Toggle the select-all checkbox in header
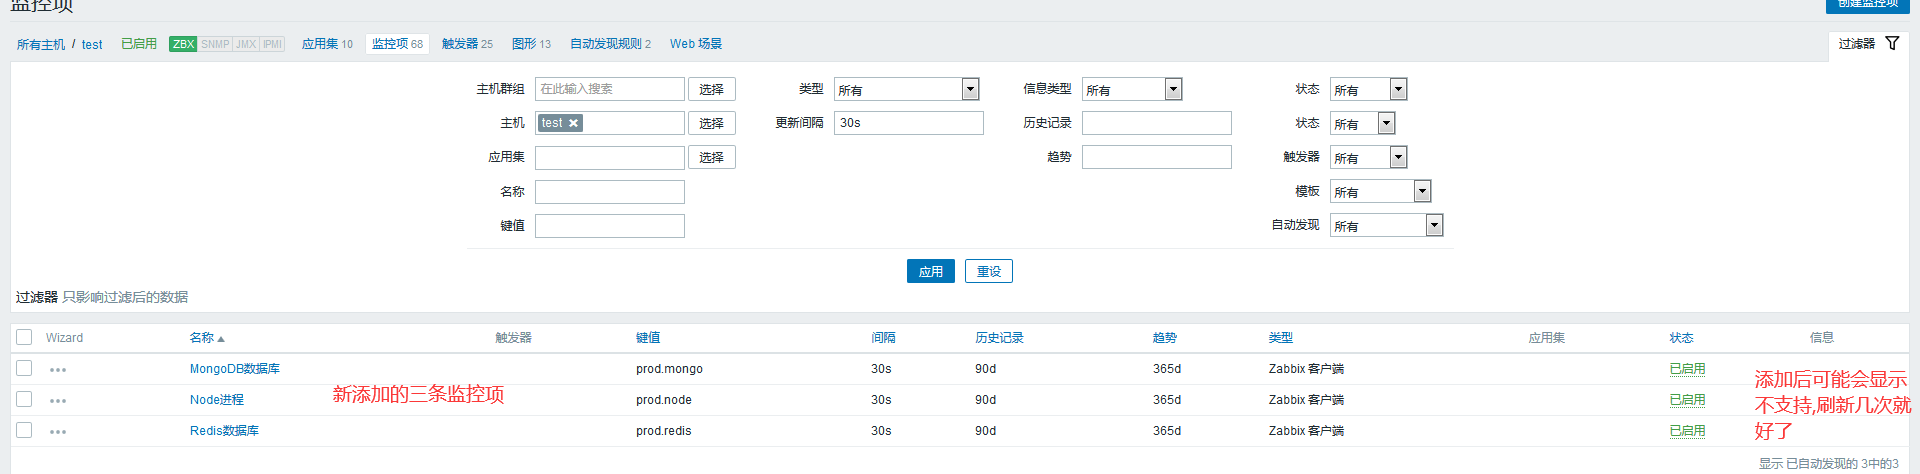Viewport: 1920px width, 474px height. click(x=25, y=337)
